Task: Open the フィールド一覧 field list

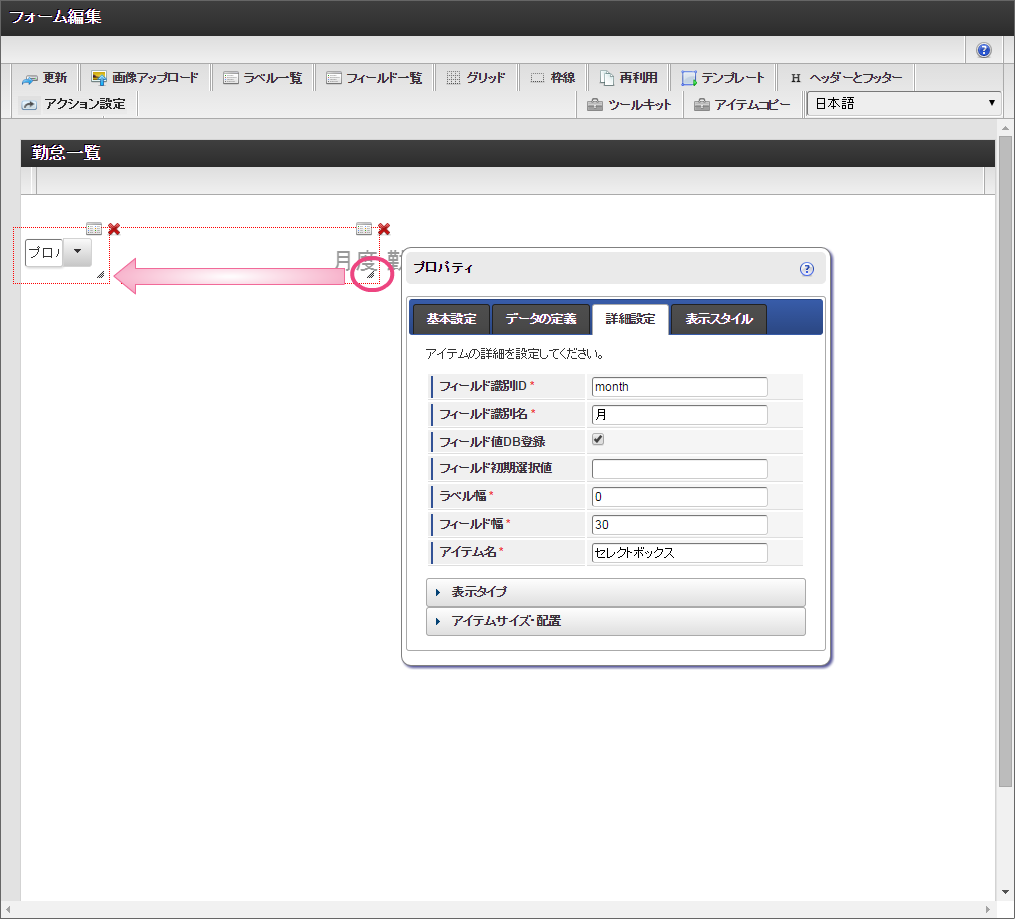Action: pos(374,78)
